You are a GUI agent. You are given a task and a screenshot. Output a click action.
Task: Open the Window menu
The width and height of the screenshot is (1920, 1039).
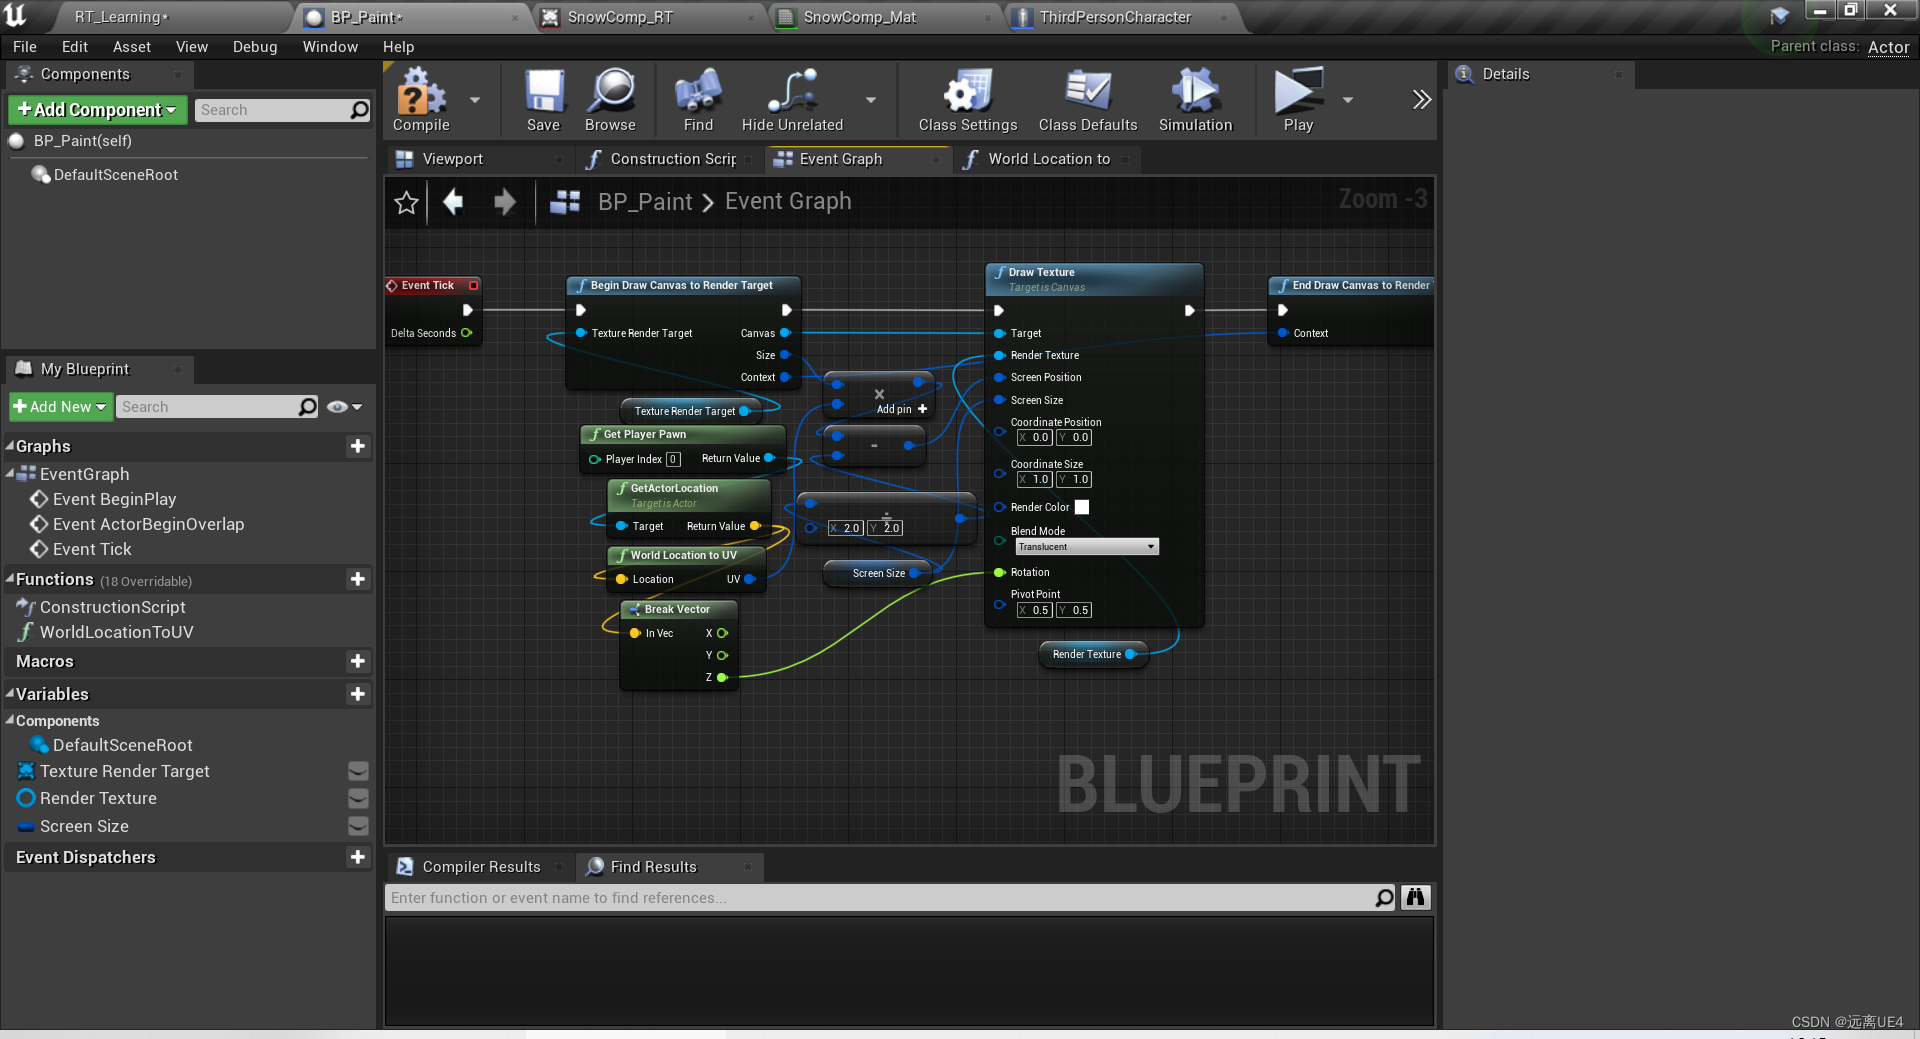click(x=330, y=46)
